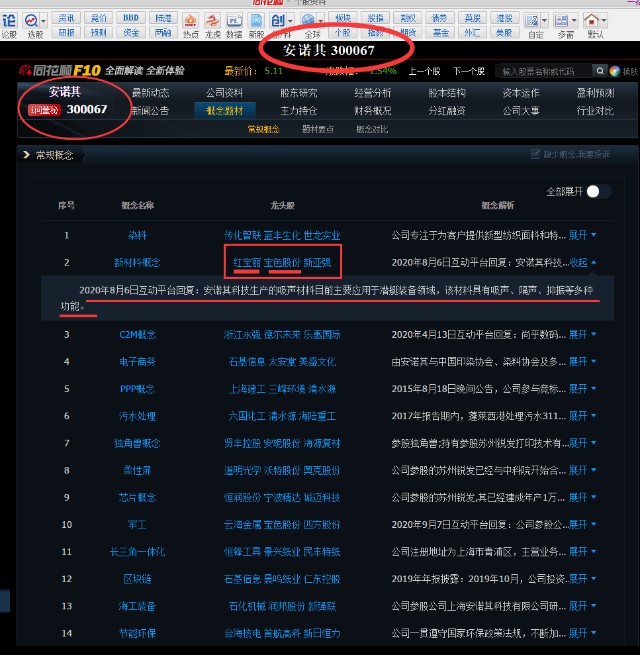Open the 公司资料 tab
The image size is (640, 655).
pyautogui.click(x=224, y=93)
